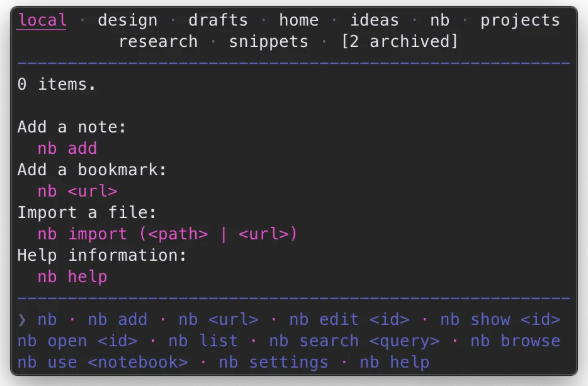
Task: Click footer 'nb add' command
Action: [117, 319]
